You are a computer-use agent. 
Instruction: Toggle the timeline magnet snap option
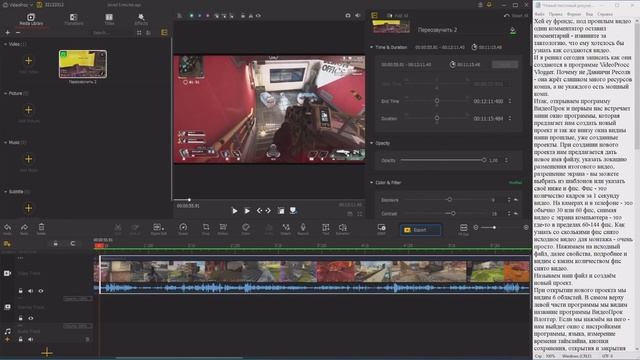(73, 244)
